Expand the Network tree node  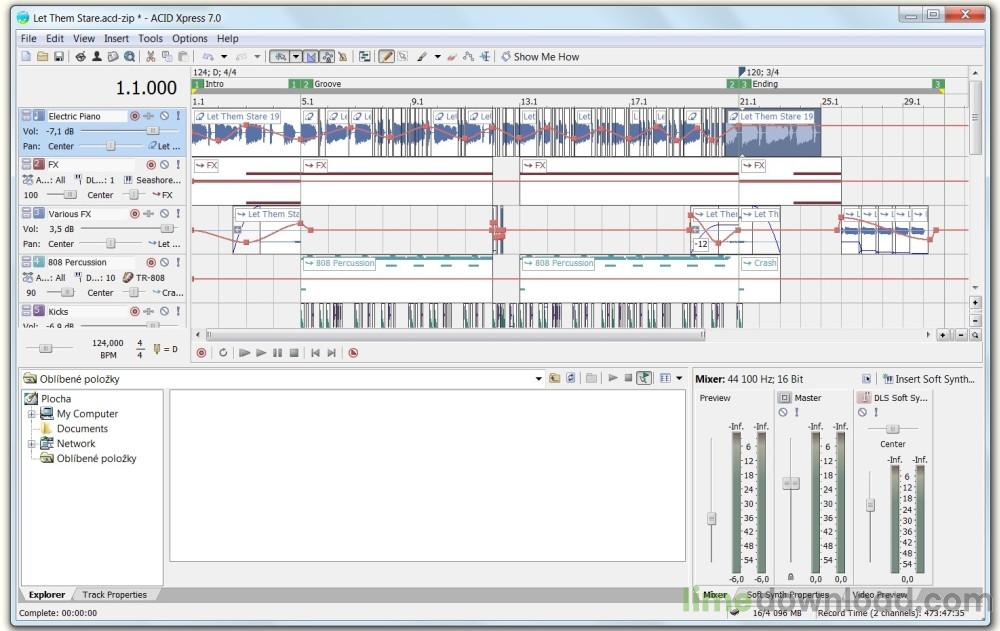point(32,444)
